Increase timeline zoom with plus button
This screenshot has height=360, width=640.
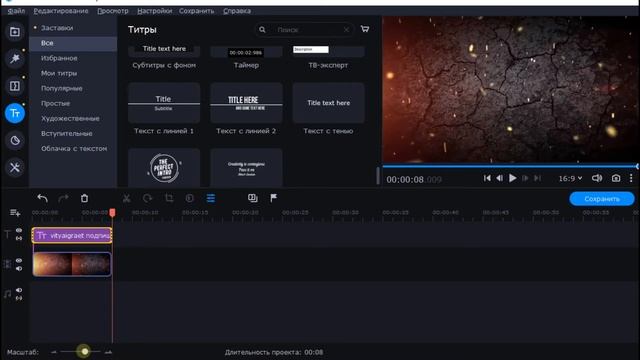tap(108, 352)
